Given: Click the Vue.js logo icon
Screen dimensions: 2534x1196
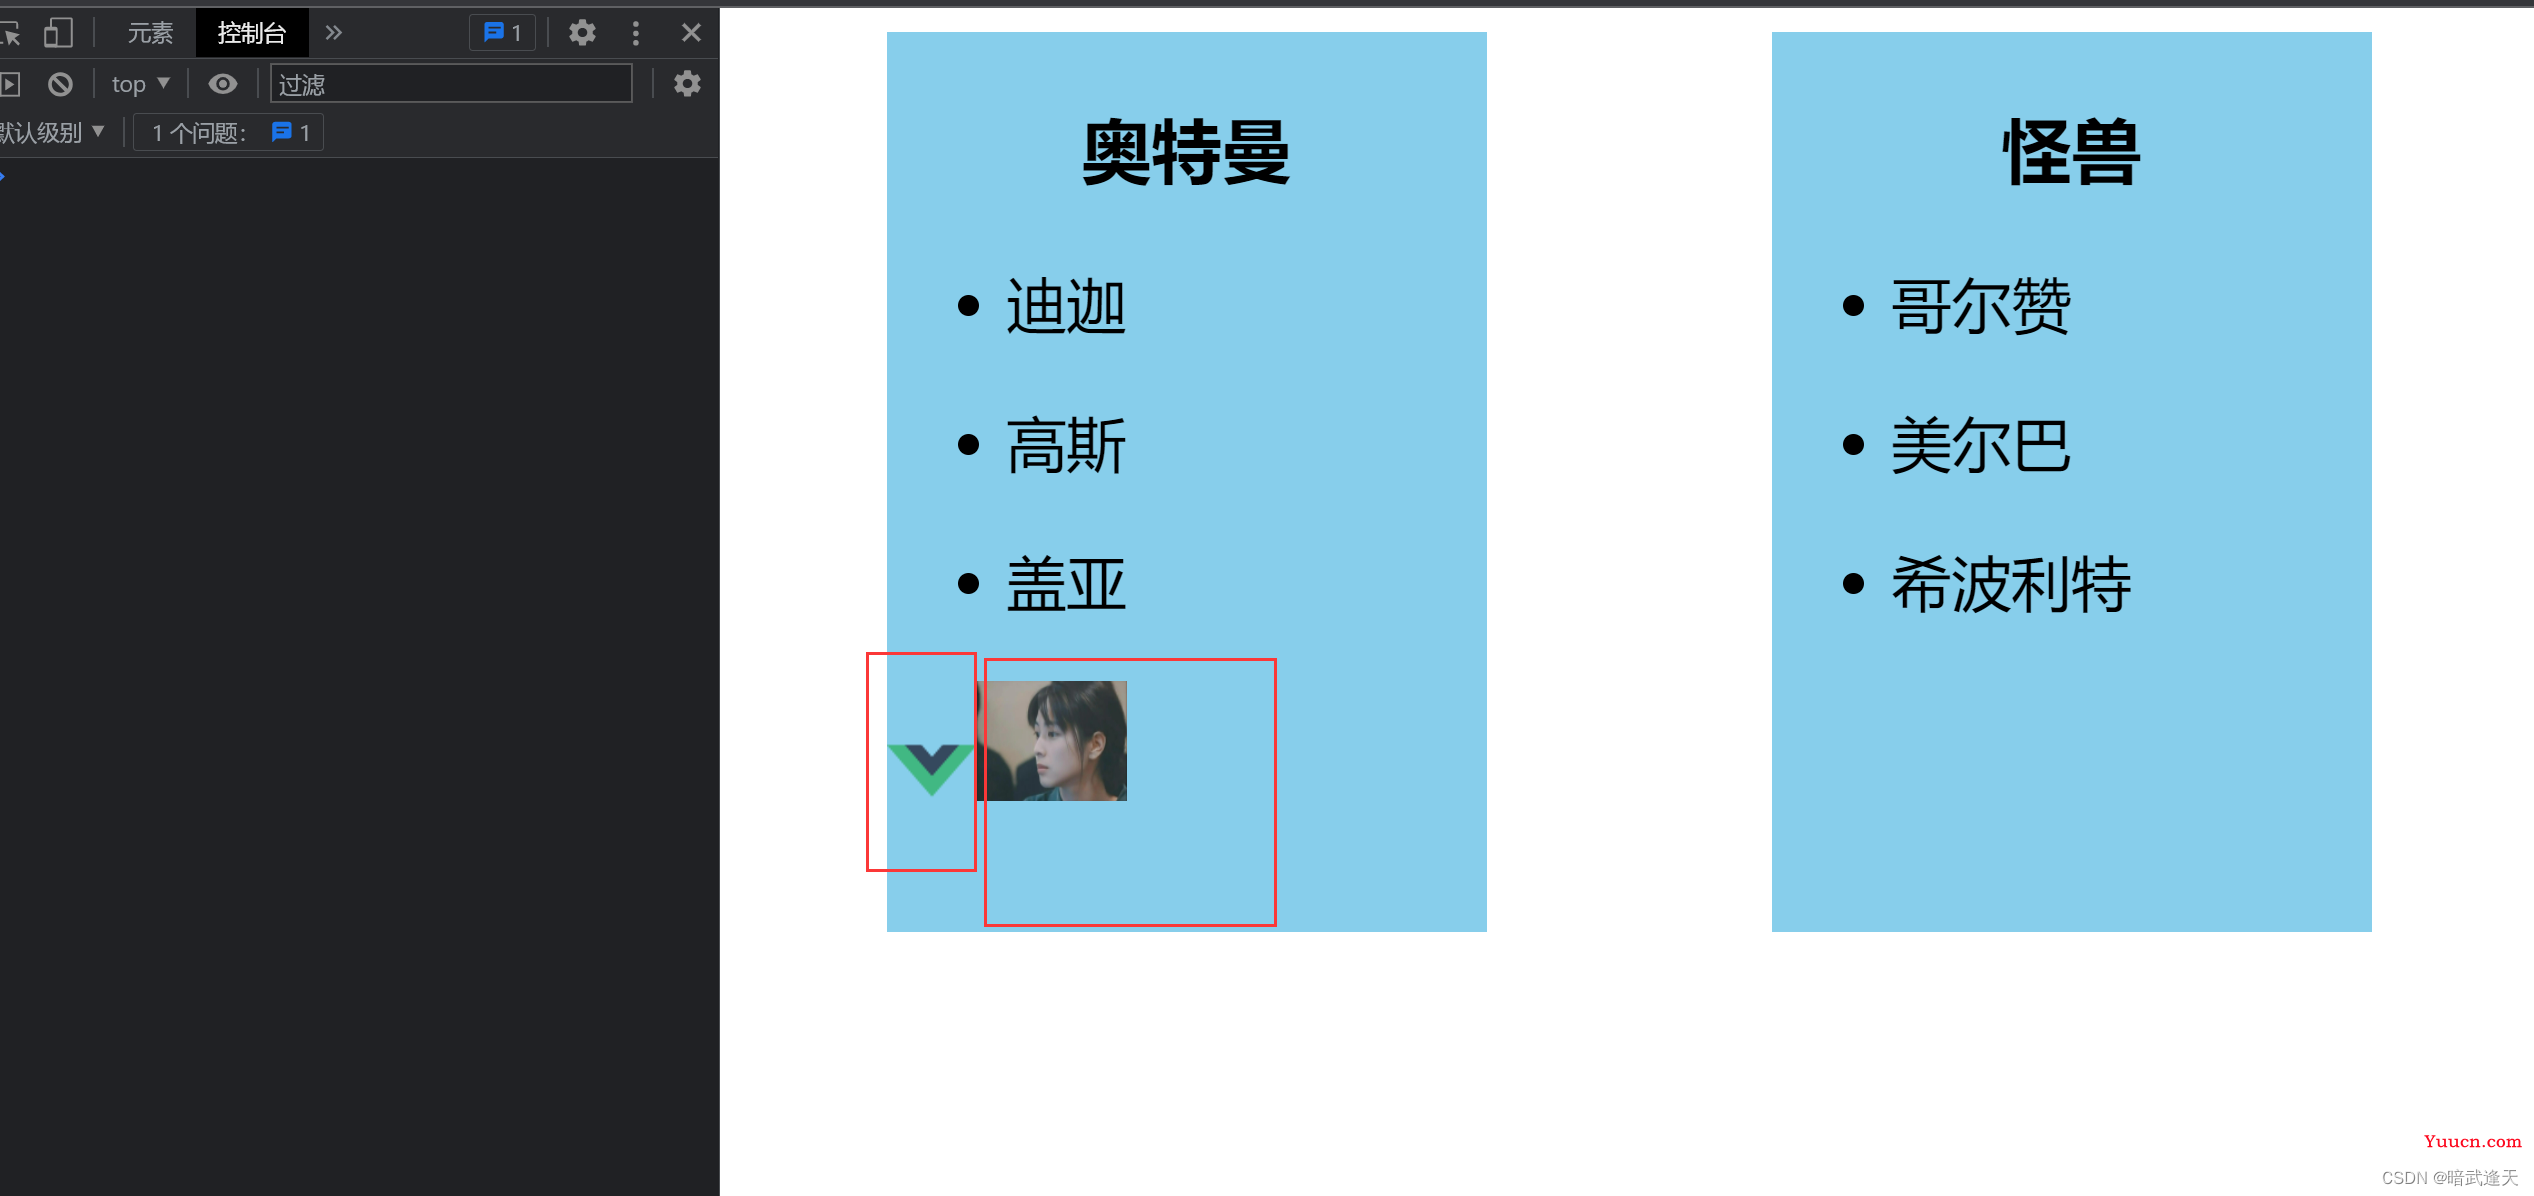Looking at the screenshot, I should click(x=920, y=758).
